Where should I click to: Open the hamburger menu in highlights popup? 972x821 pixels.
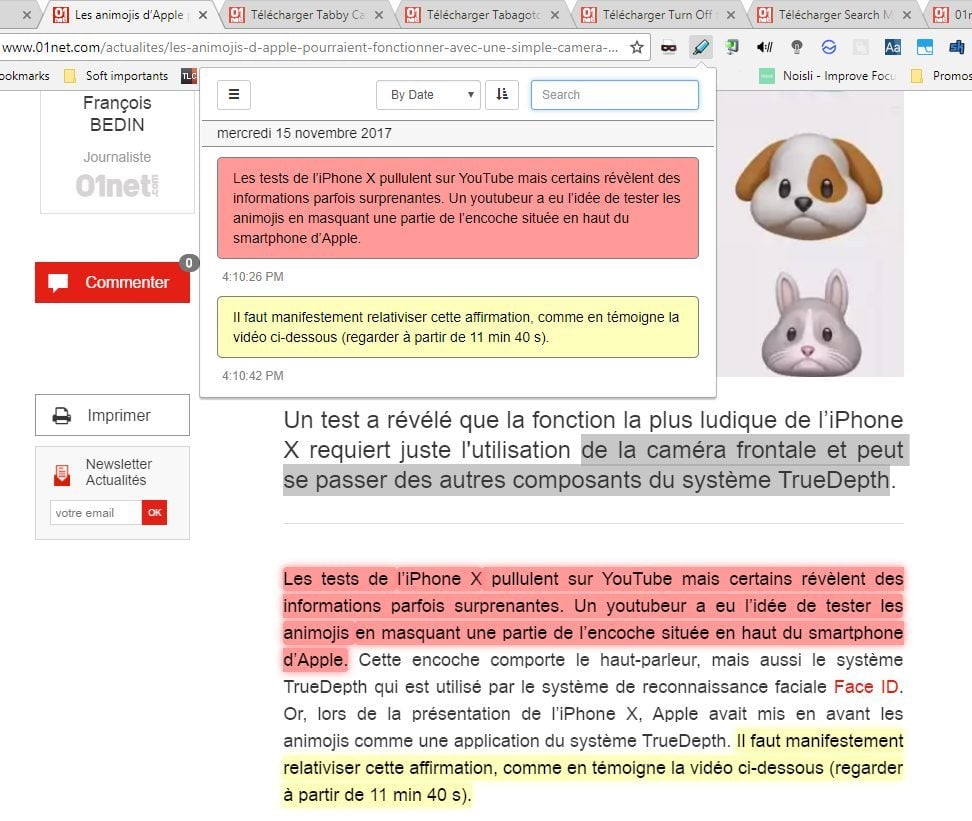click(x=234, y=94)
